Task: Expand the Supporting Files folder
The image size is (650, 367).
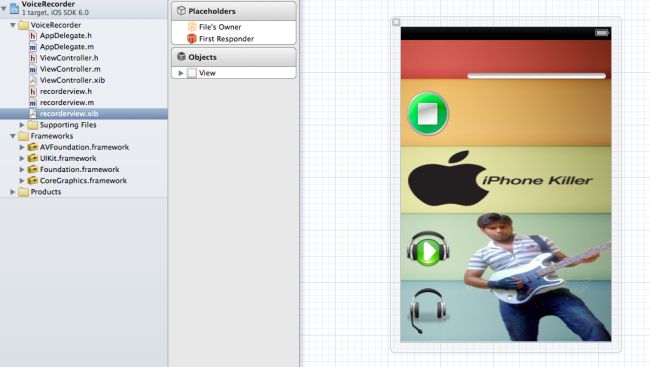Action: tap(22, 125)
